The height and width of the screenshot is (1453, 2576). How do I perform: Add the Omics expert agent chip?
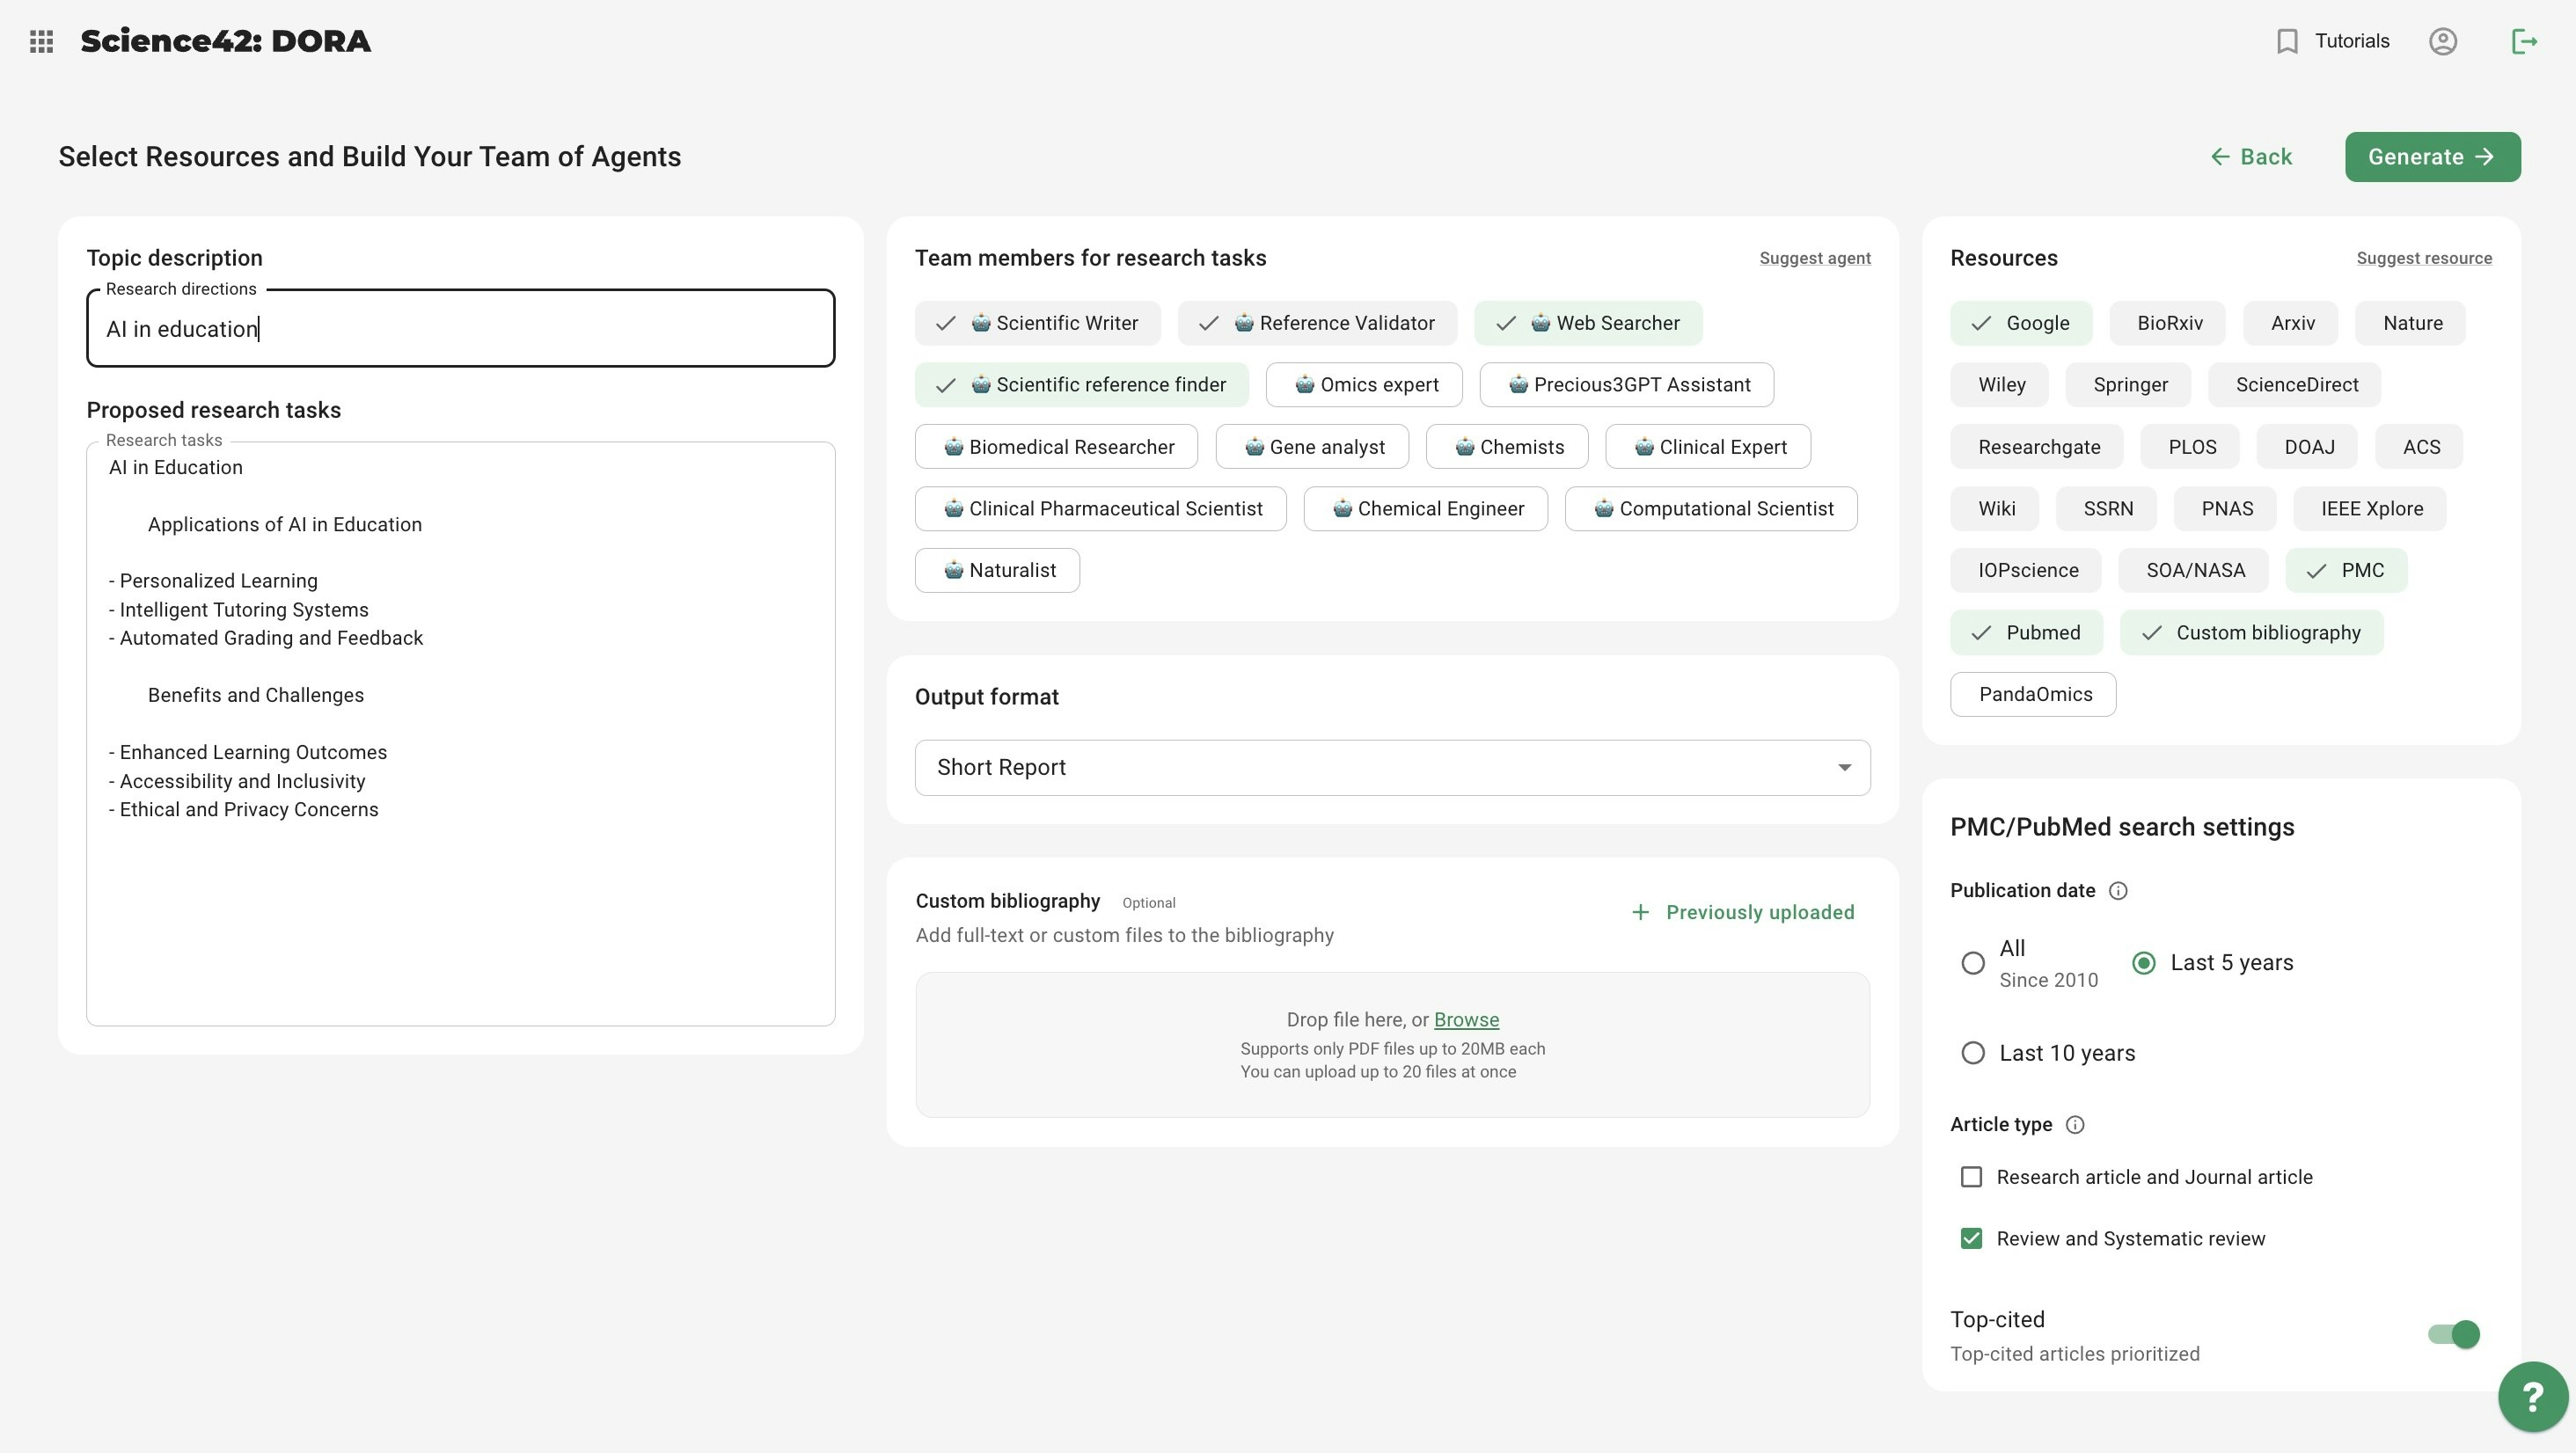1364,385
